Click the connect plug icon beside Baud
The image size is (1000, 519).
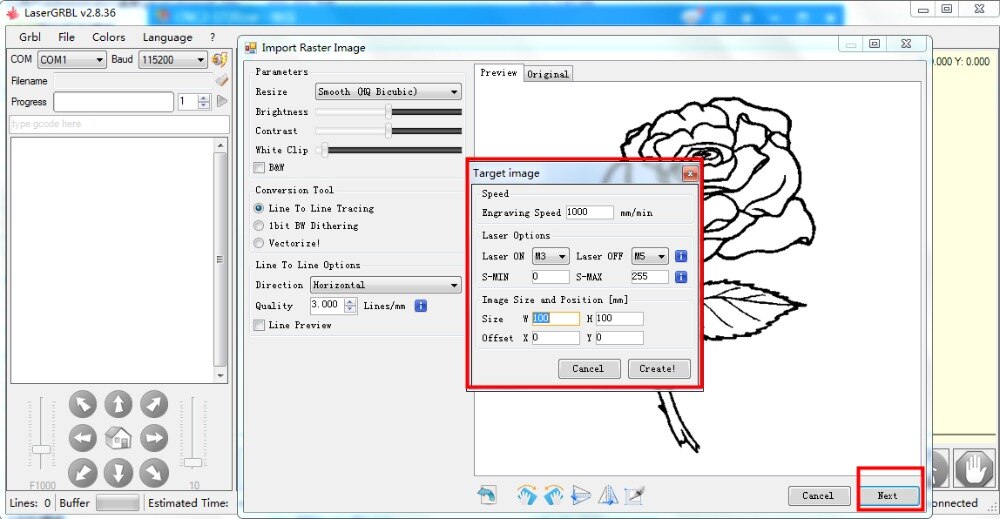(x=219, y=59)
